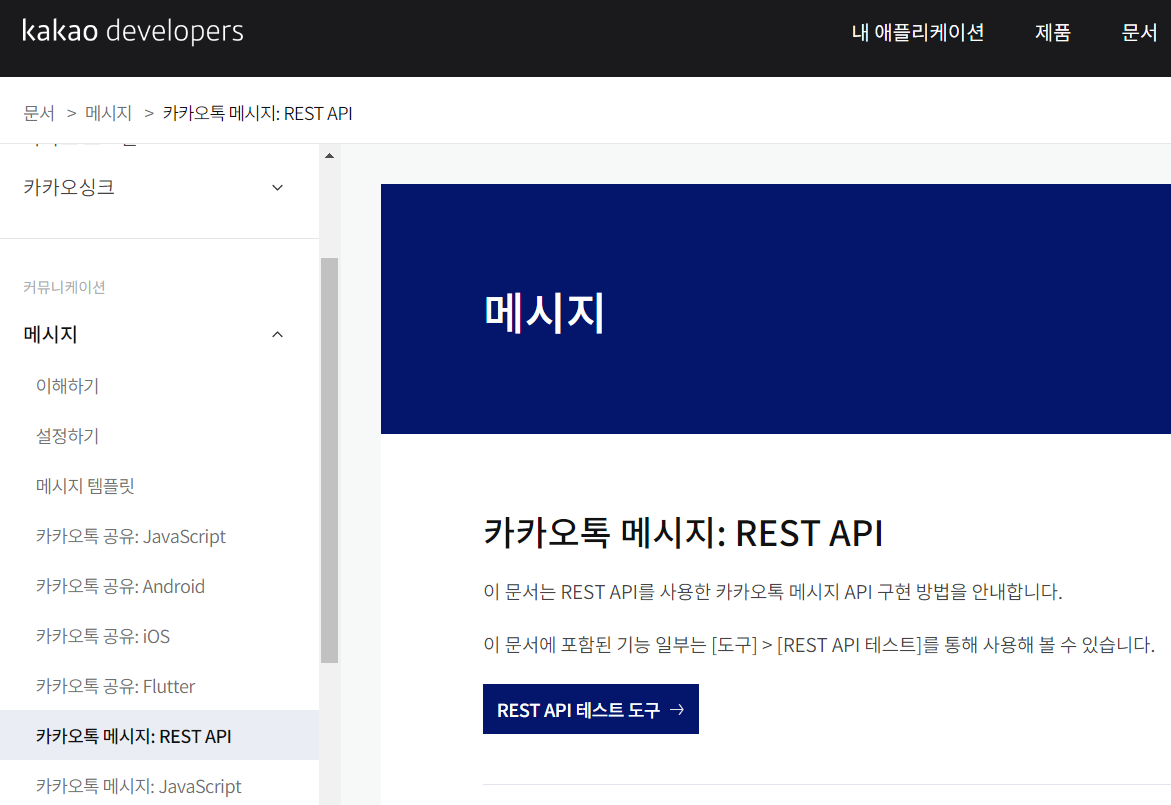Viewport: 1171px width, 805px height.
Task: Click the REST API 테스트 도구 button
Action: tap(591, 709)
